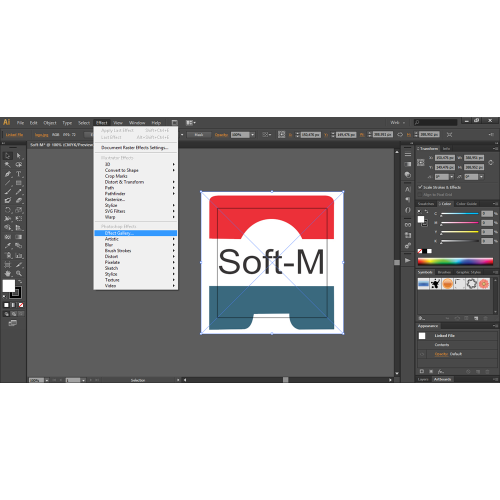
Task: Switch to the Swatches tab
Action: [x=426, y=204]
